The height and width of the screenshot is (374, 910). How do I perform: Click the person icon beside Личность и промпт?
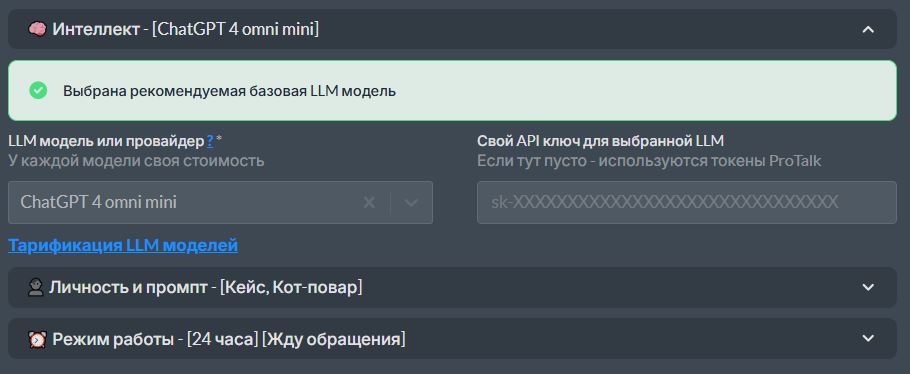coord(36,287)
